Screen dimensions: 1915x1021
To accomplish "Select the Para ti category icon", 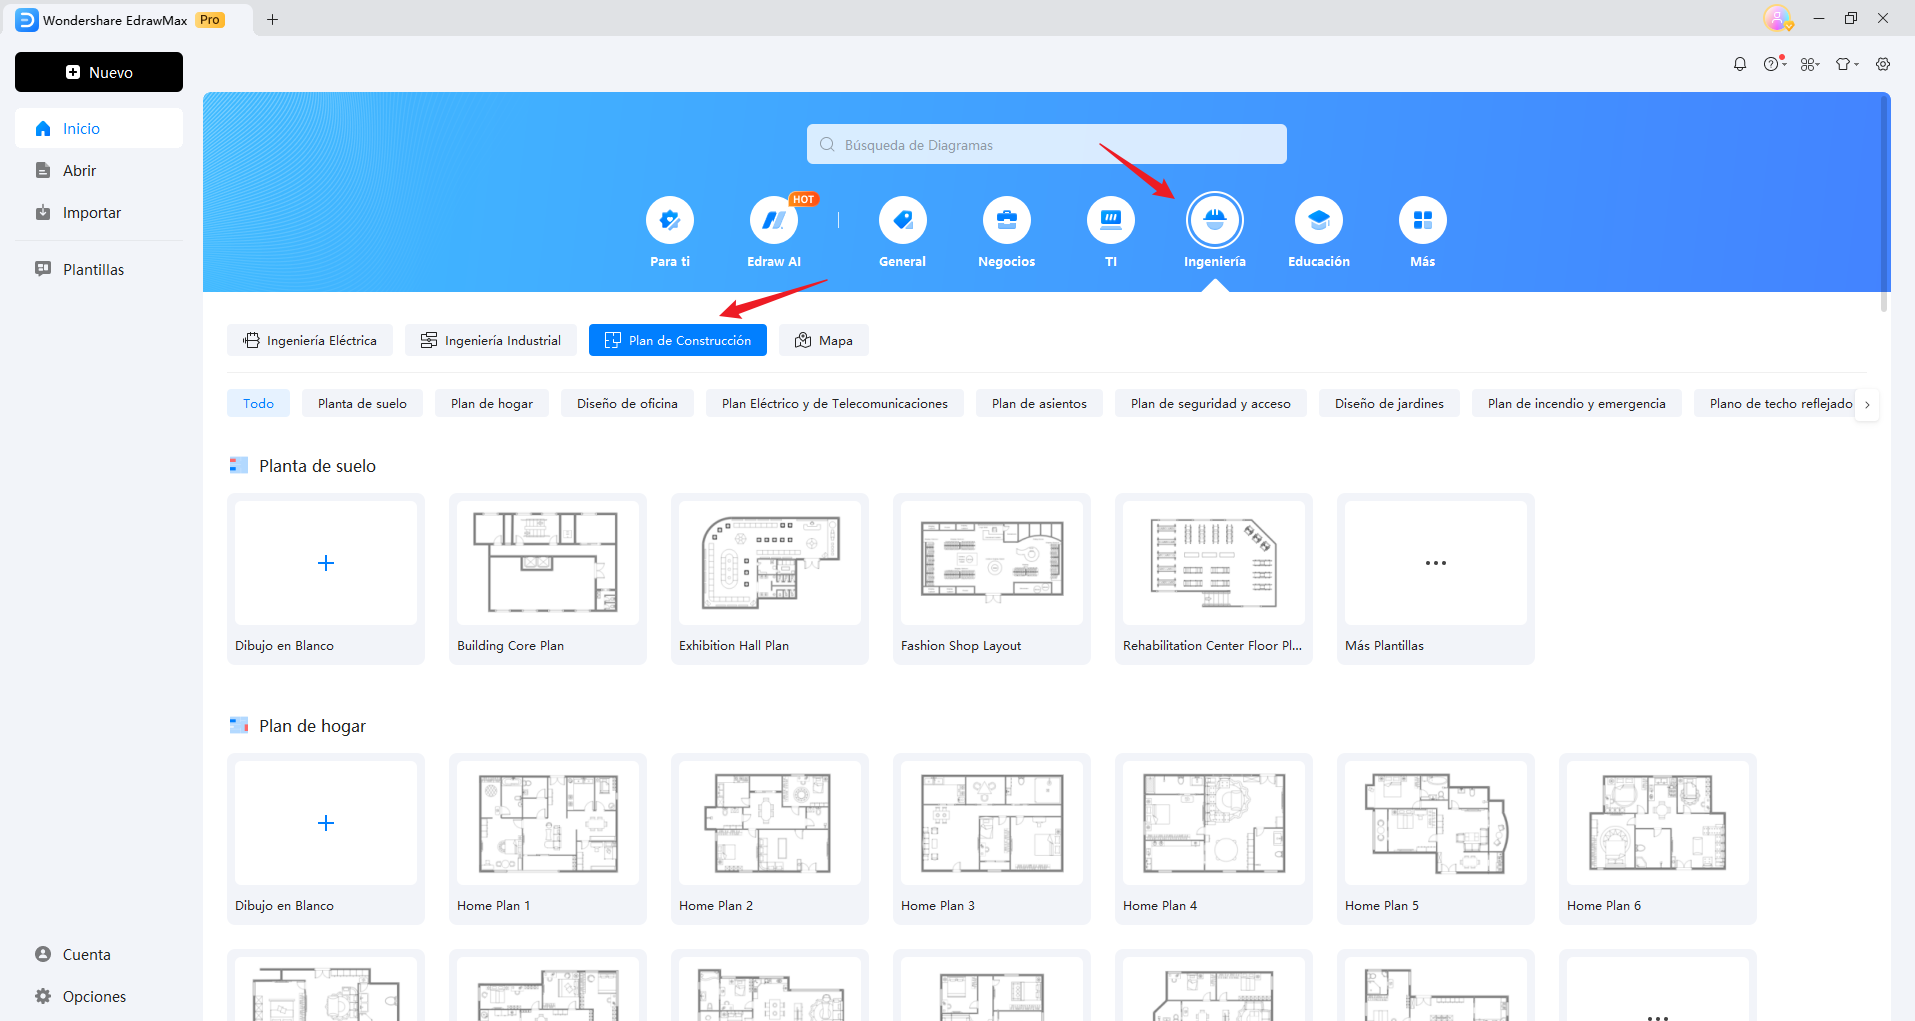I will [x=669, y=220].
